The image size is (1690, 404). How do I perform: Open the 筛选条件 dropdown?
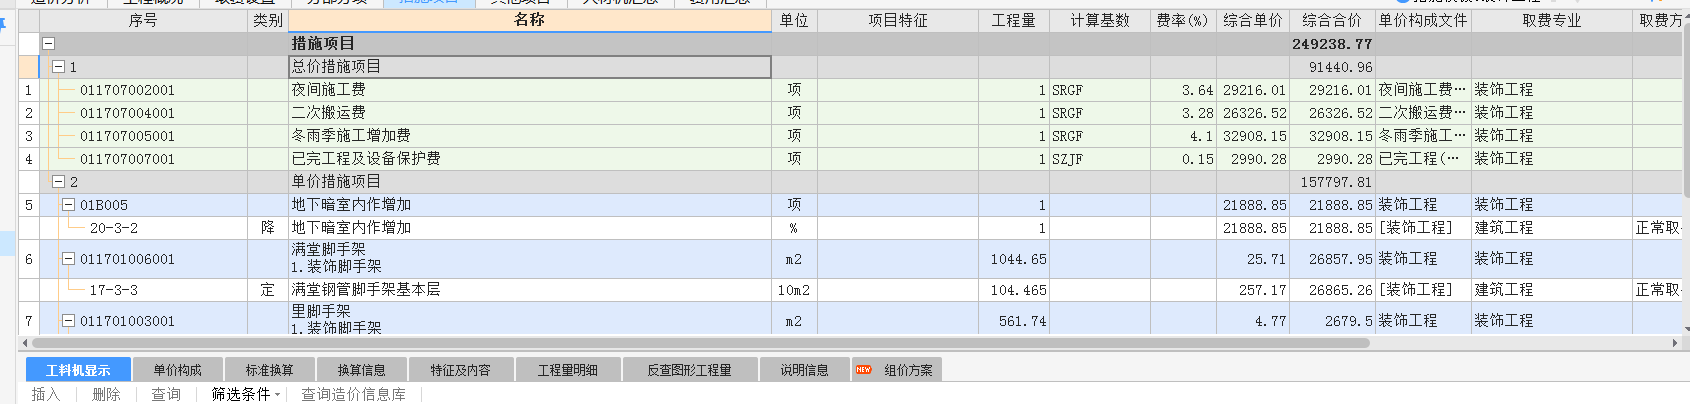(245, 394)
